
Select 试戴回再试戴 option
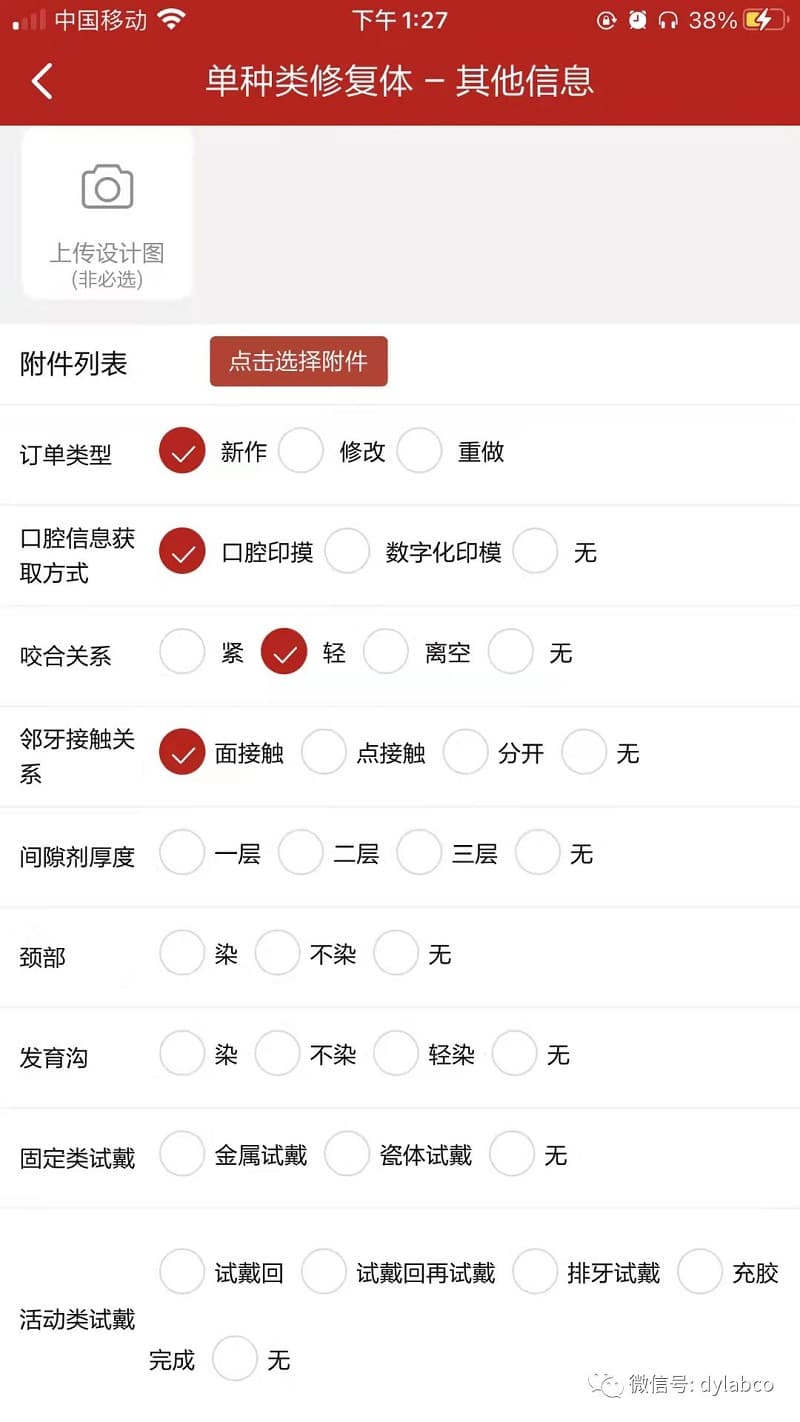(324, 1272)
